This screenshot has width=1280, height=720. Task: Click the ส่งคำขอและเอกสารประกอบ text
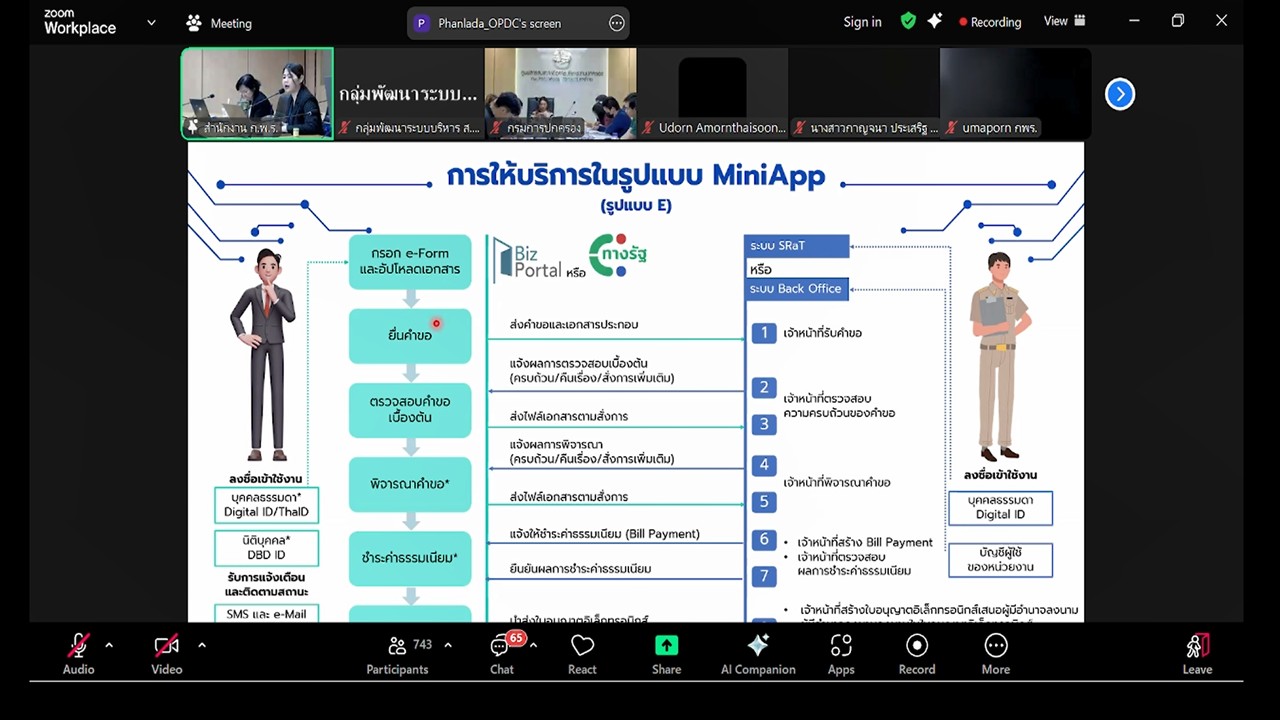click(x=574, y=325)
